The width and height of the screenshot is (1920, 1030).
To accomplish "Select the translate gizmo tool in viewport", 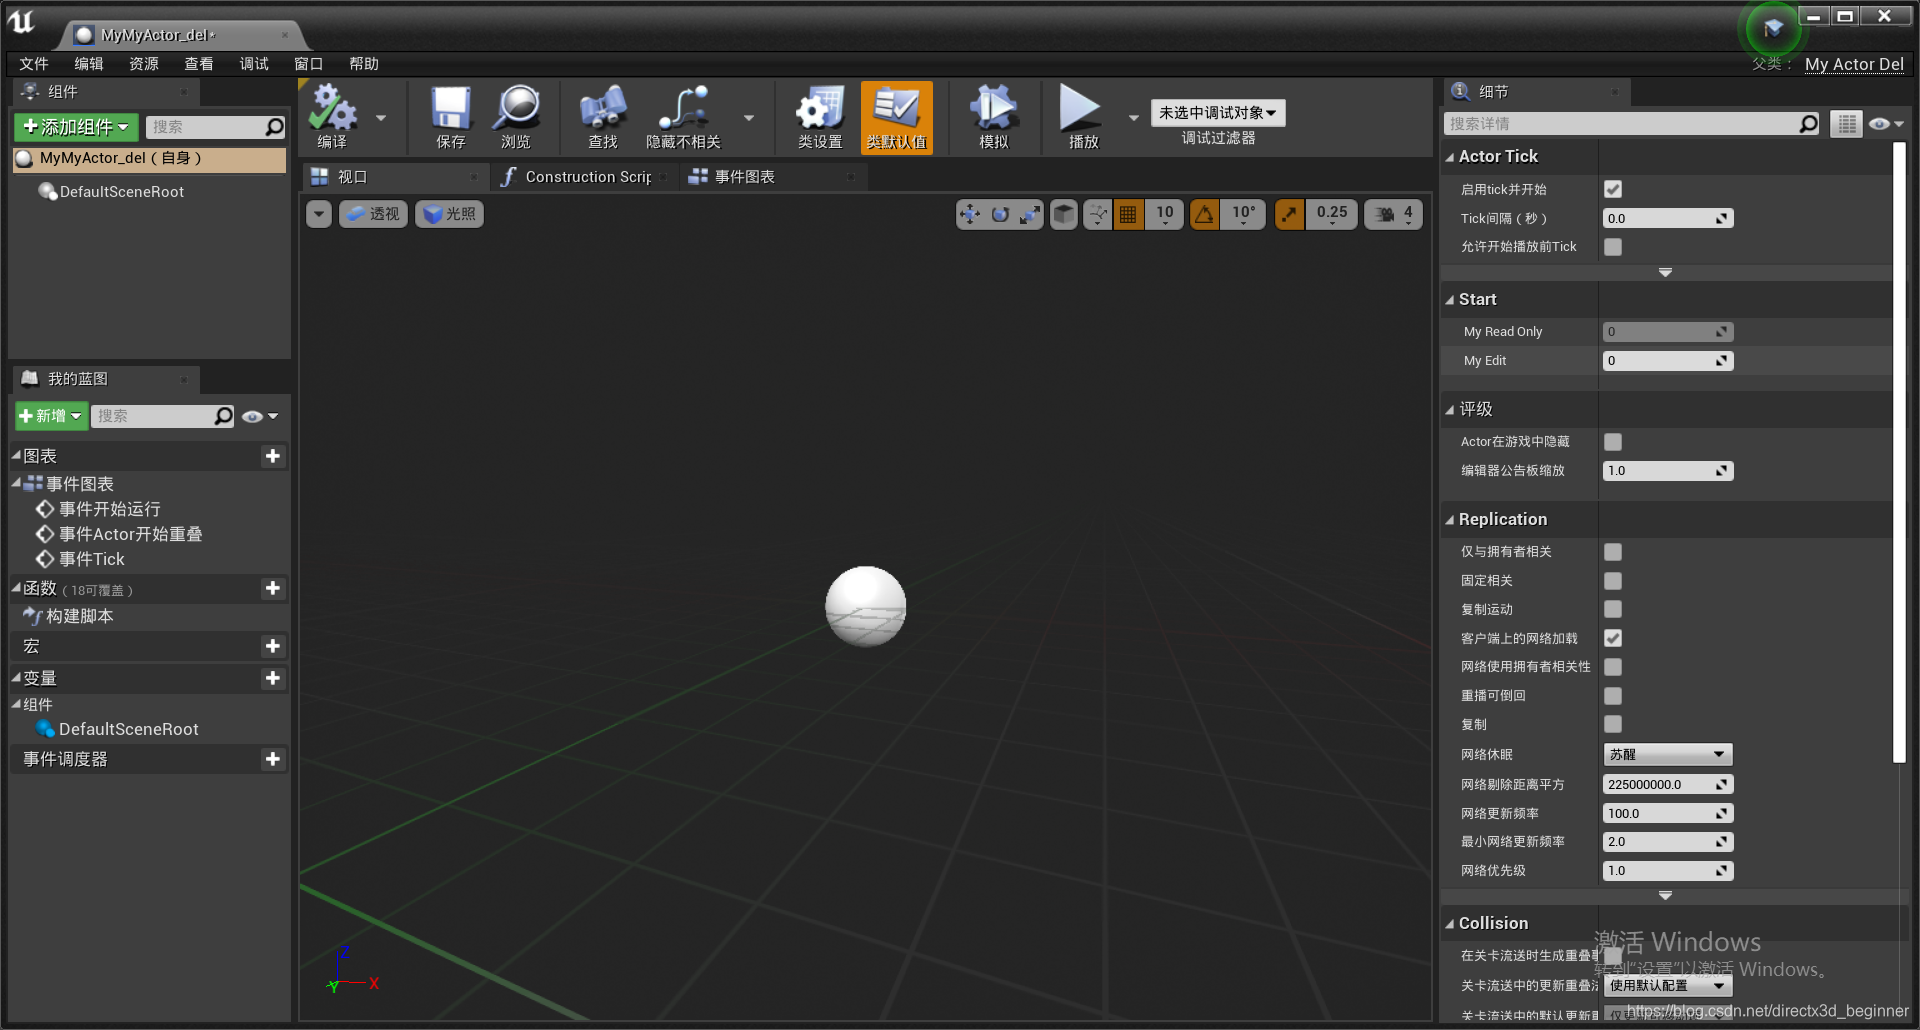I will (970, 214).
